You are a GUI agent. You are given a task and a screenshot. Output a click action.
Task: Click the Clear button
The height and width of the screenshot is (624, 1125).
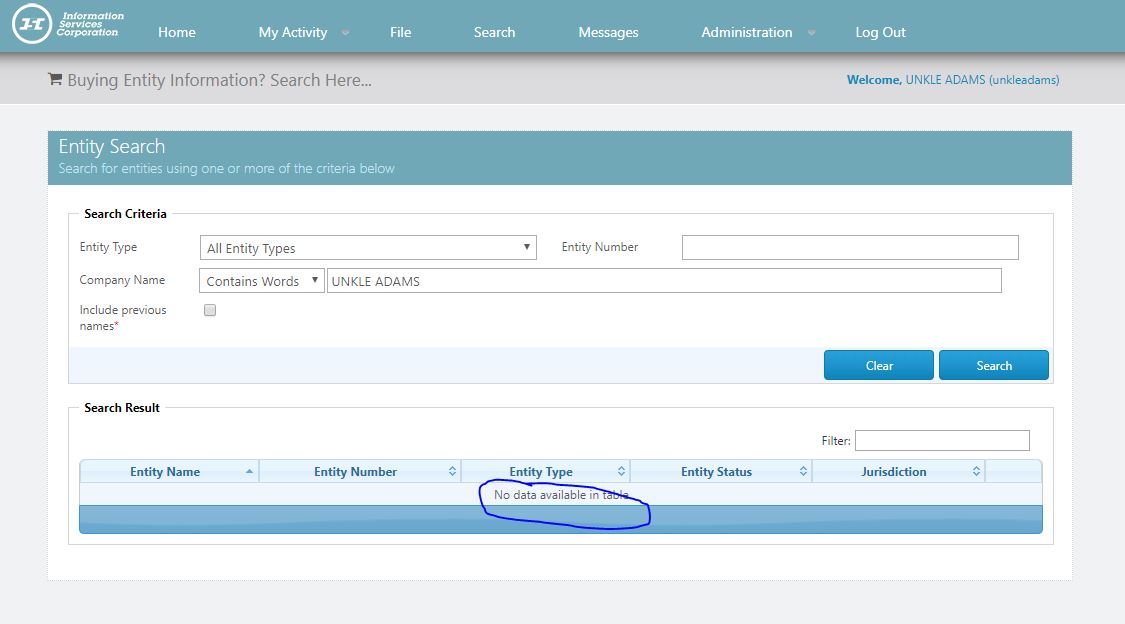pos(879,365)
